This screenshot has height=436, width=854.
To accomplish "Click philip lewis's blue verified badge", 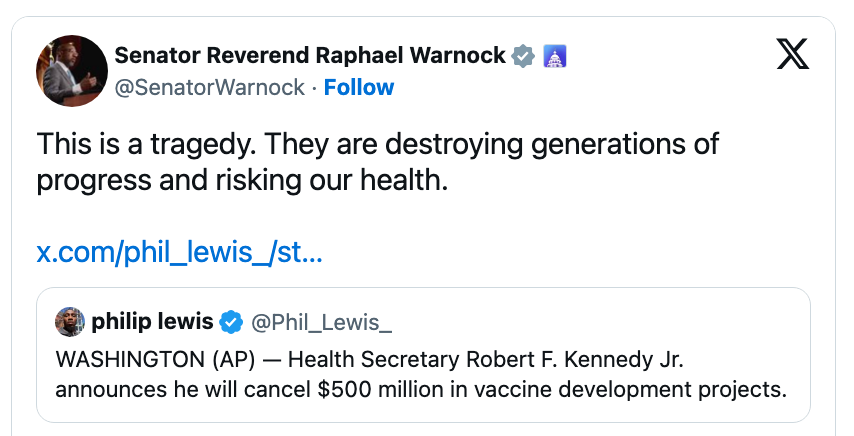I will 230,322.
